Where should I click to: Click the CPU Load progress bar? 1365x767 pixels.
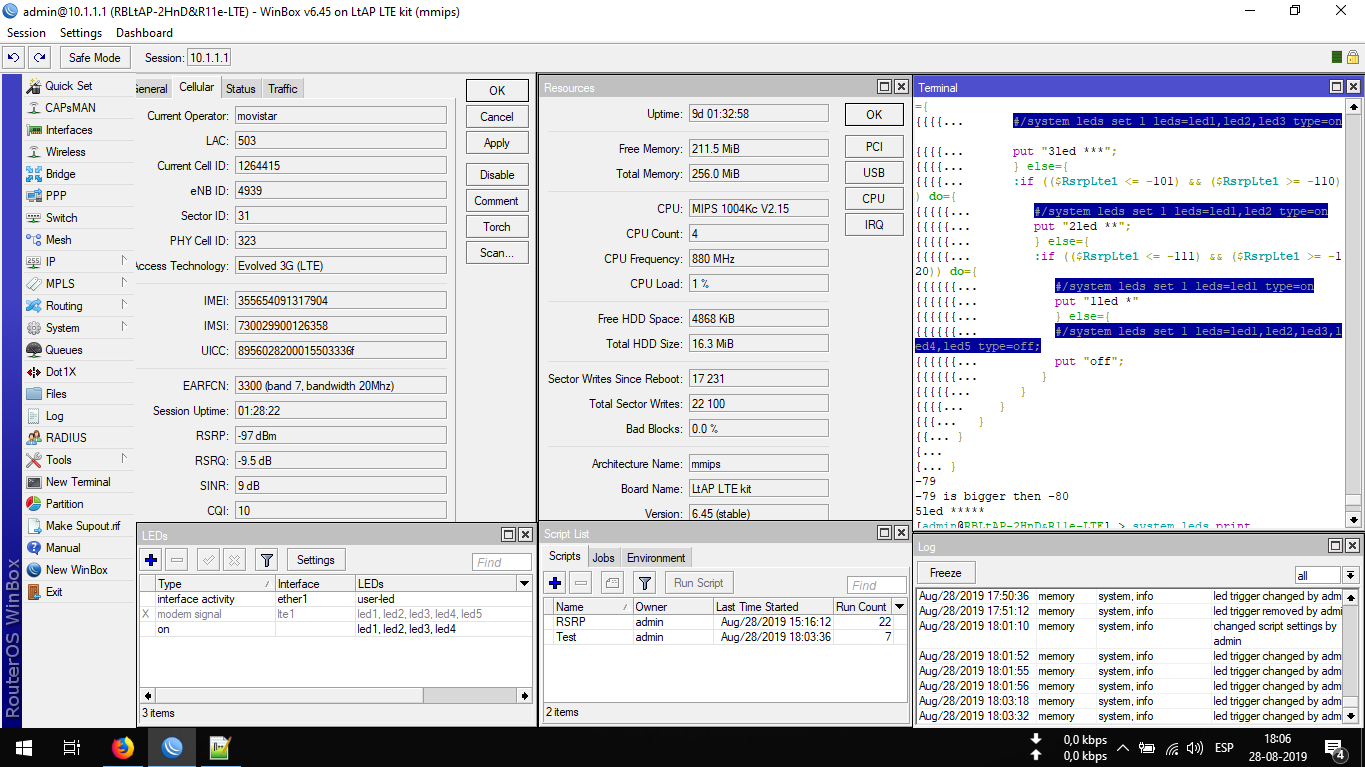coord(758,282)
